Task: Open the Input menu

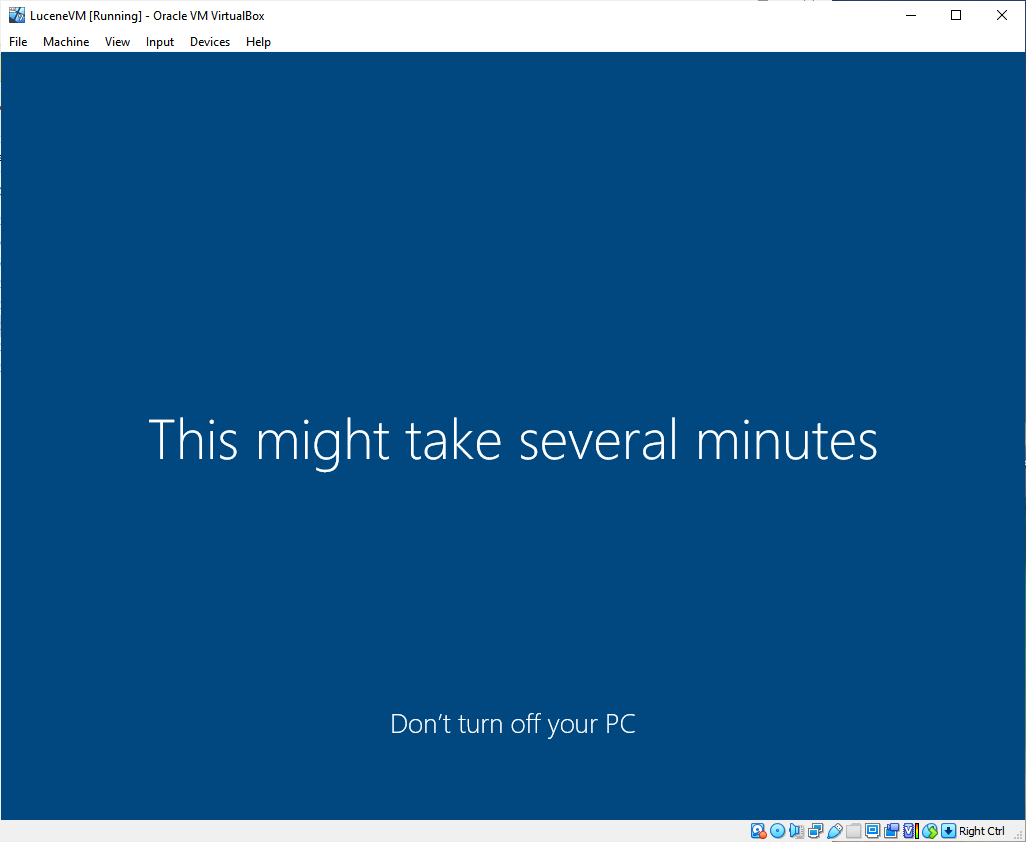Action: (x=160, y=42)
